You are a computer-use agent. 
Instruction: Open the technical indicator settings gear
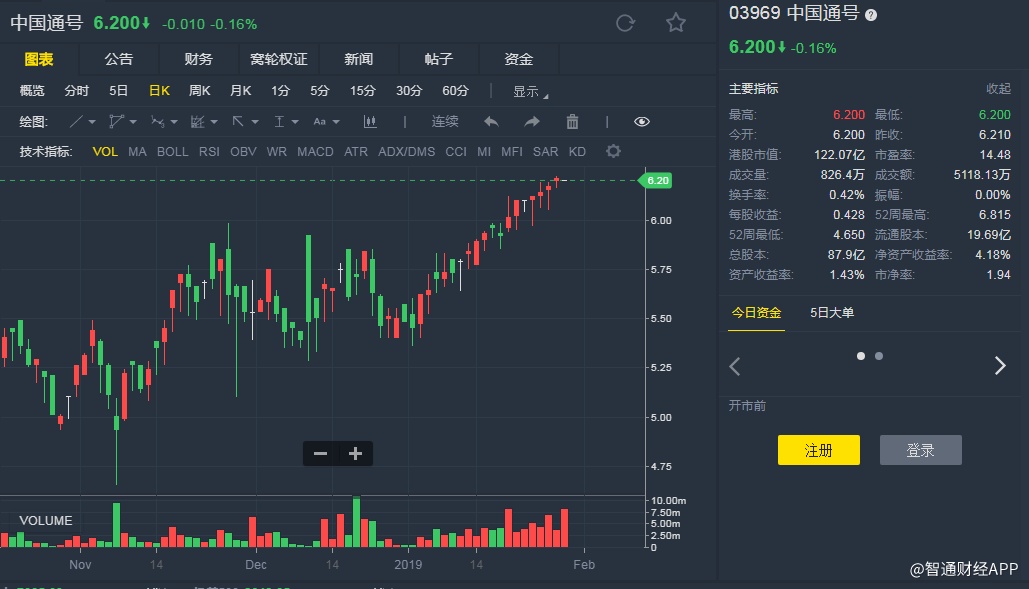pos(613,151)
